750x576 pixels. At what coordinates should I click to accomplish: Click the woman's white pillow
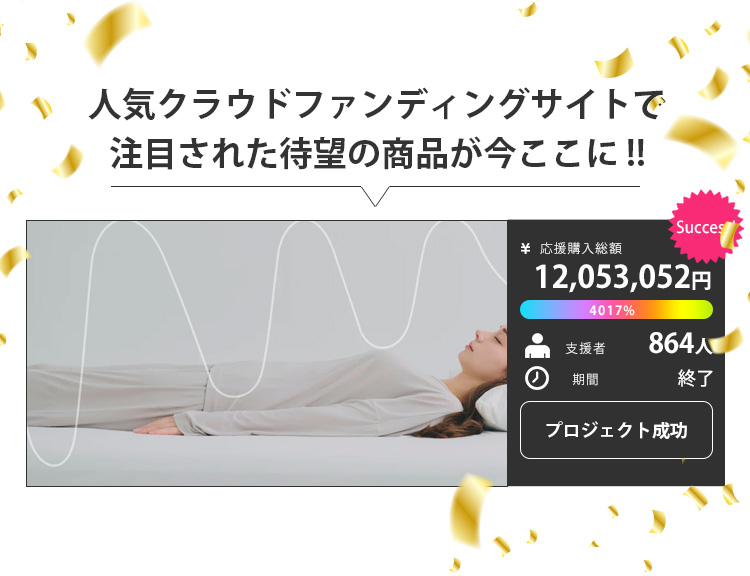(x=492, y=409)
